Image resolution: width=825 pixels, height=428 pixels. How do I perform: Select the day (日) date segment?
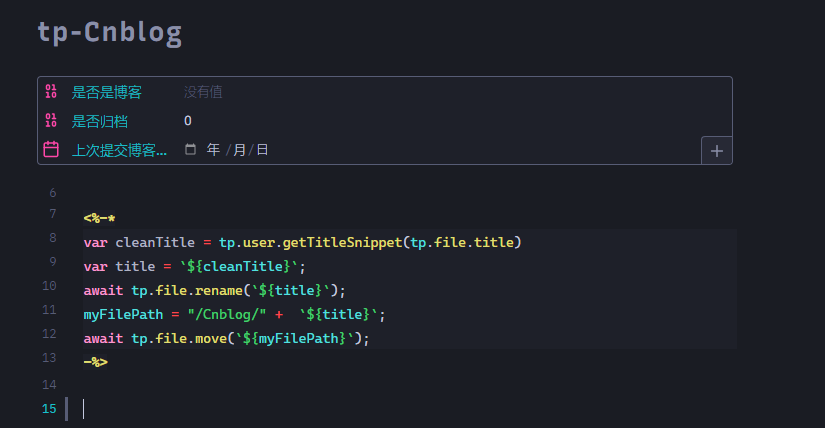[x=262, y=150]
